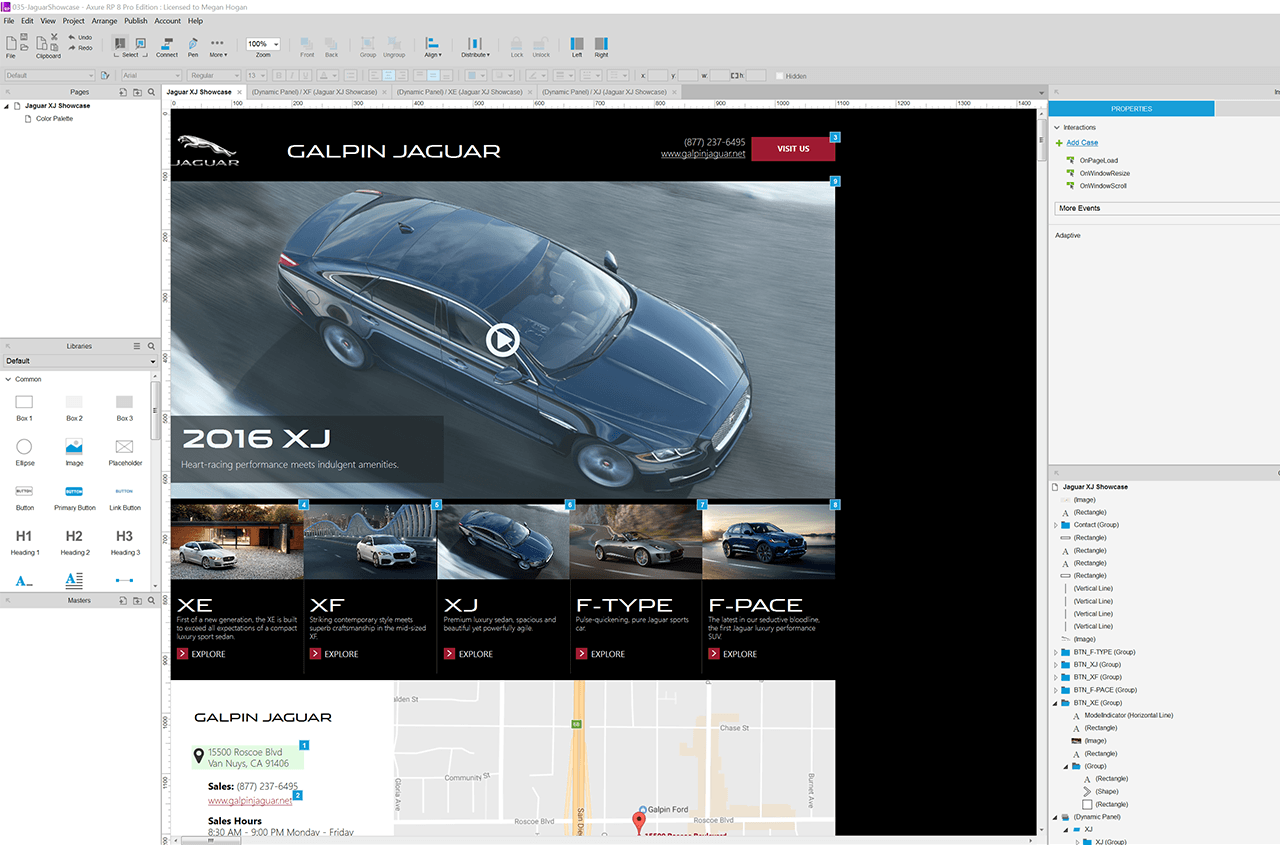The height and width of the screenshot is (845, 1280).
Task: Collapse the Jaguar XJ Showcase page tree
Action: coord(7,106)
